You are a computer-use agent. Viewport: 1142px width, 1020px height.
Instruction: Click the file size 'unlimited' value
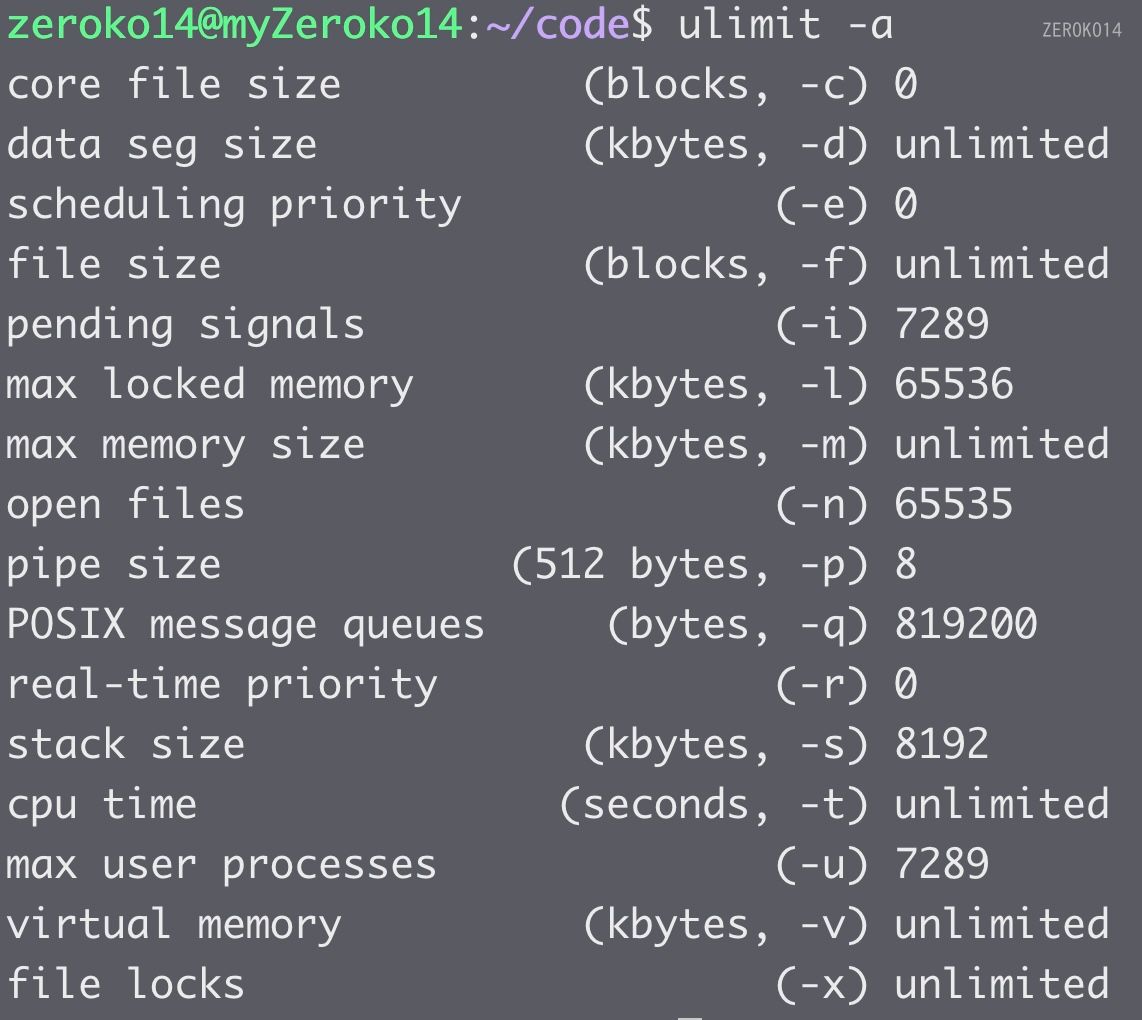point(1001,265)
